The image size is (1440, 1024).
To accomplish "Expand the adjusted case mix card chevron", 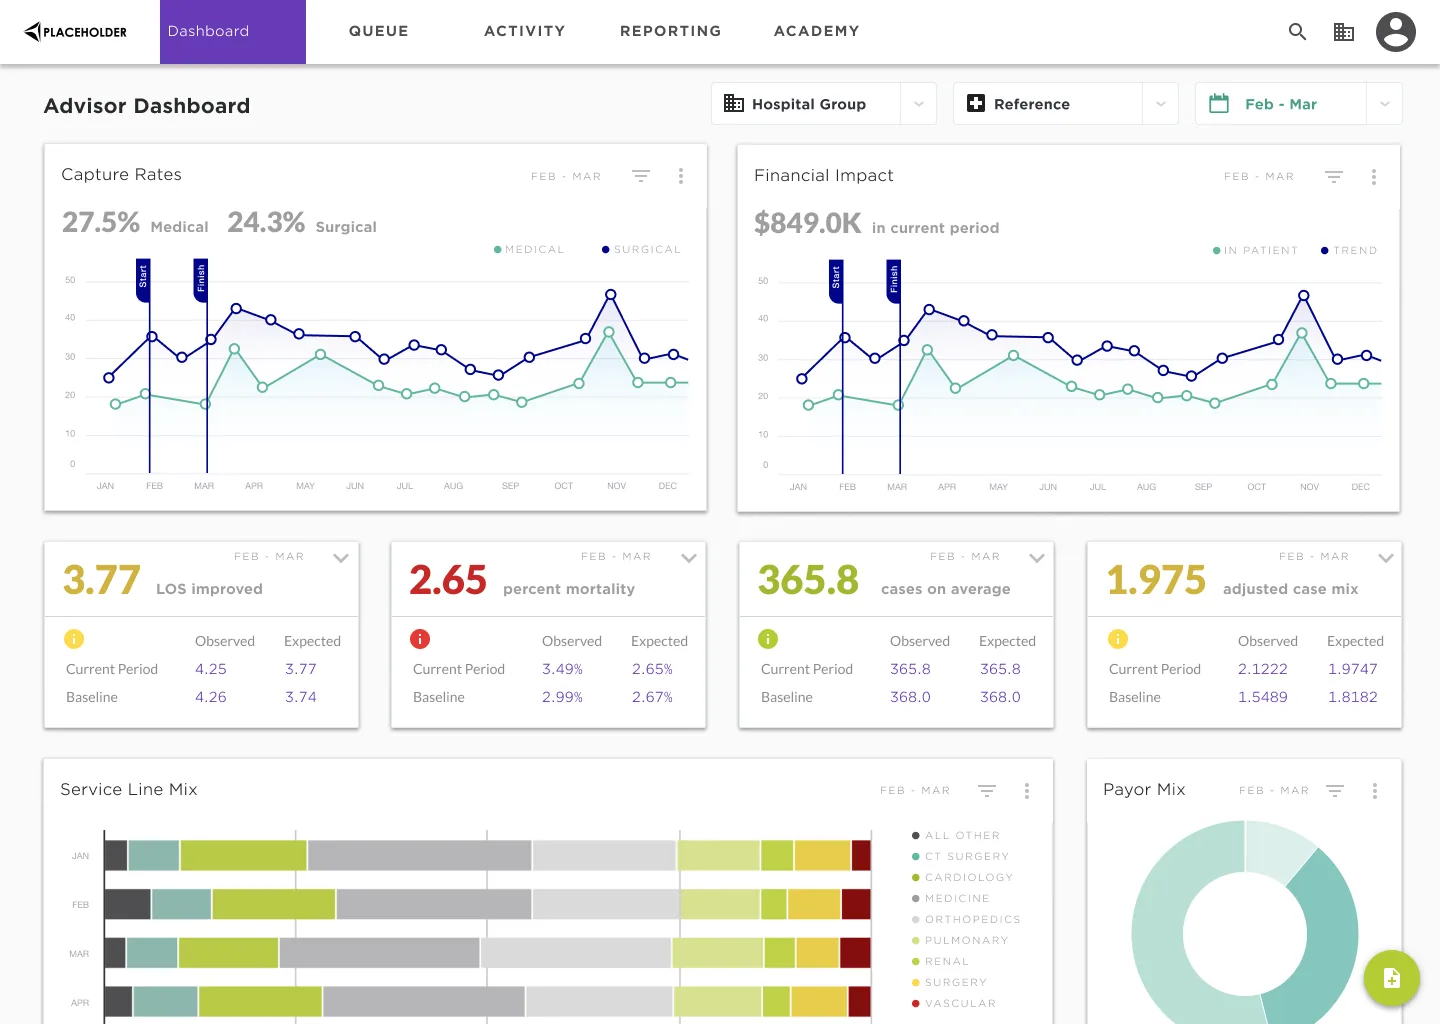I will click(1386, 558).
